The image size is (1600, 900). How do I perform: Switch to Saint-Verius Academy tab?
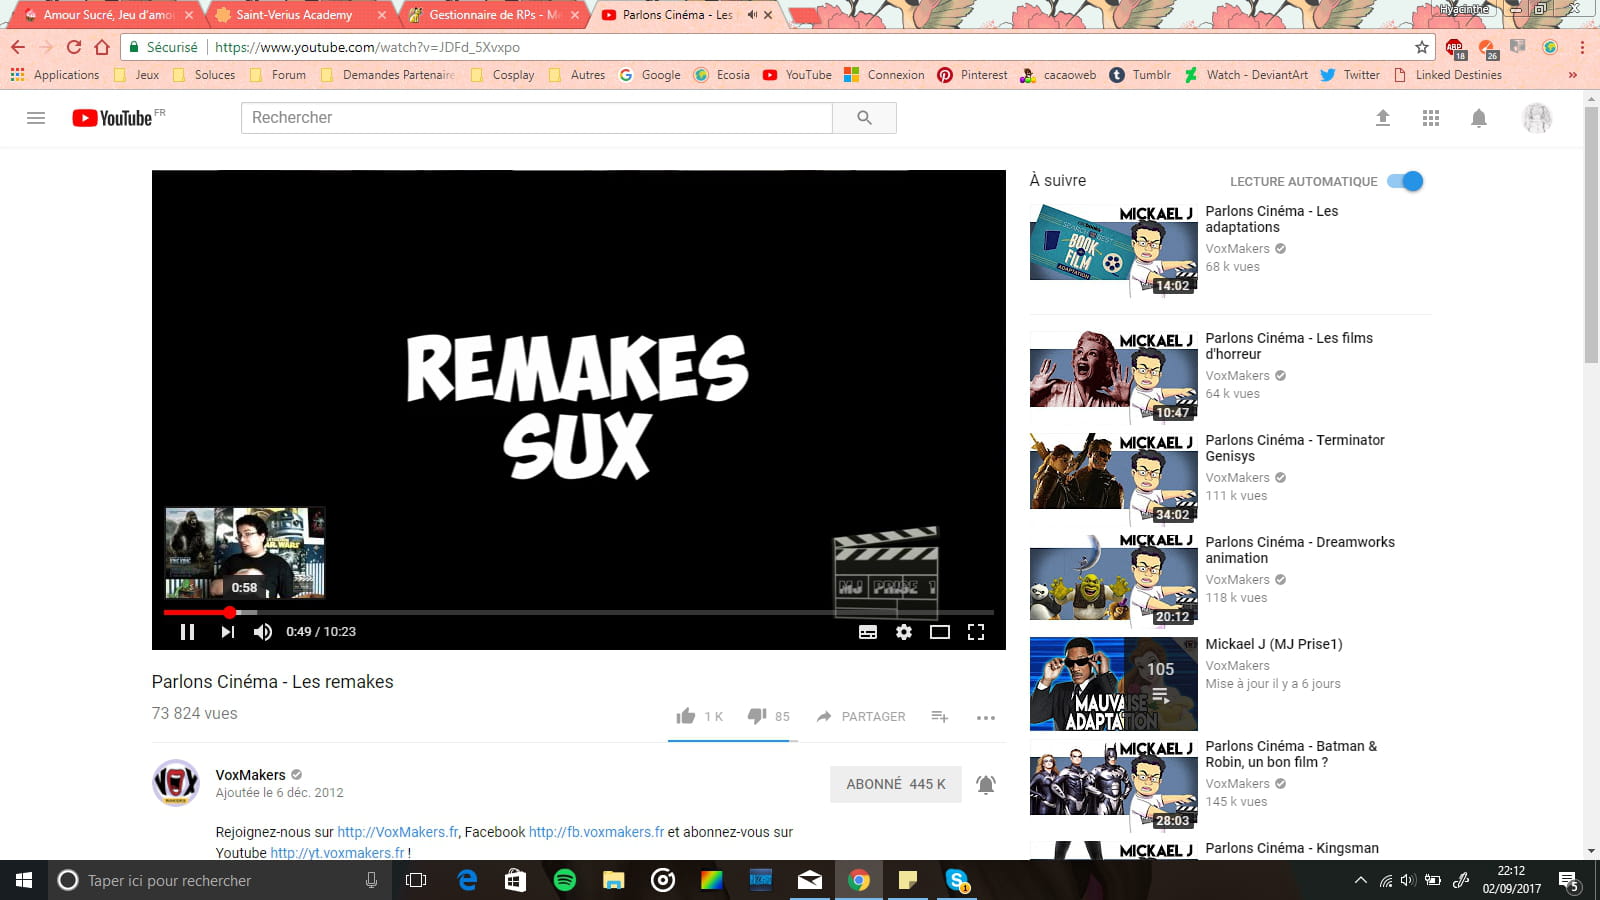point(300,15)
